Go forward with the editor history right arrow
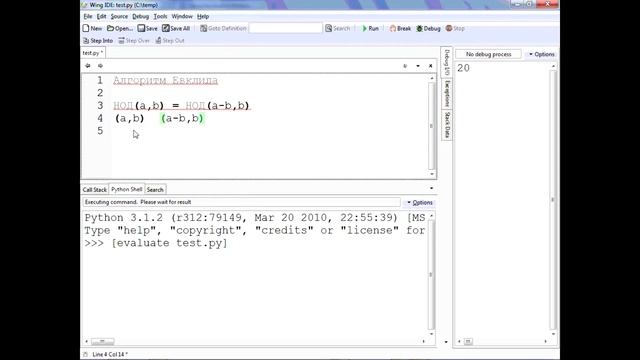 tap(100, 66)
